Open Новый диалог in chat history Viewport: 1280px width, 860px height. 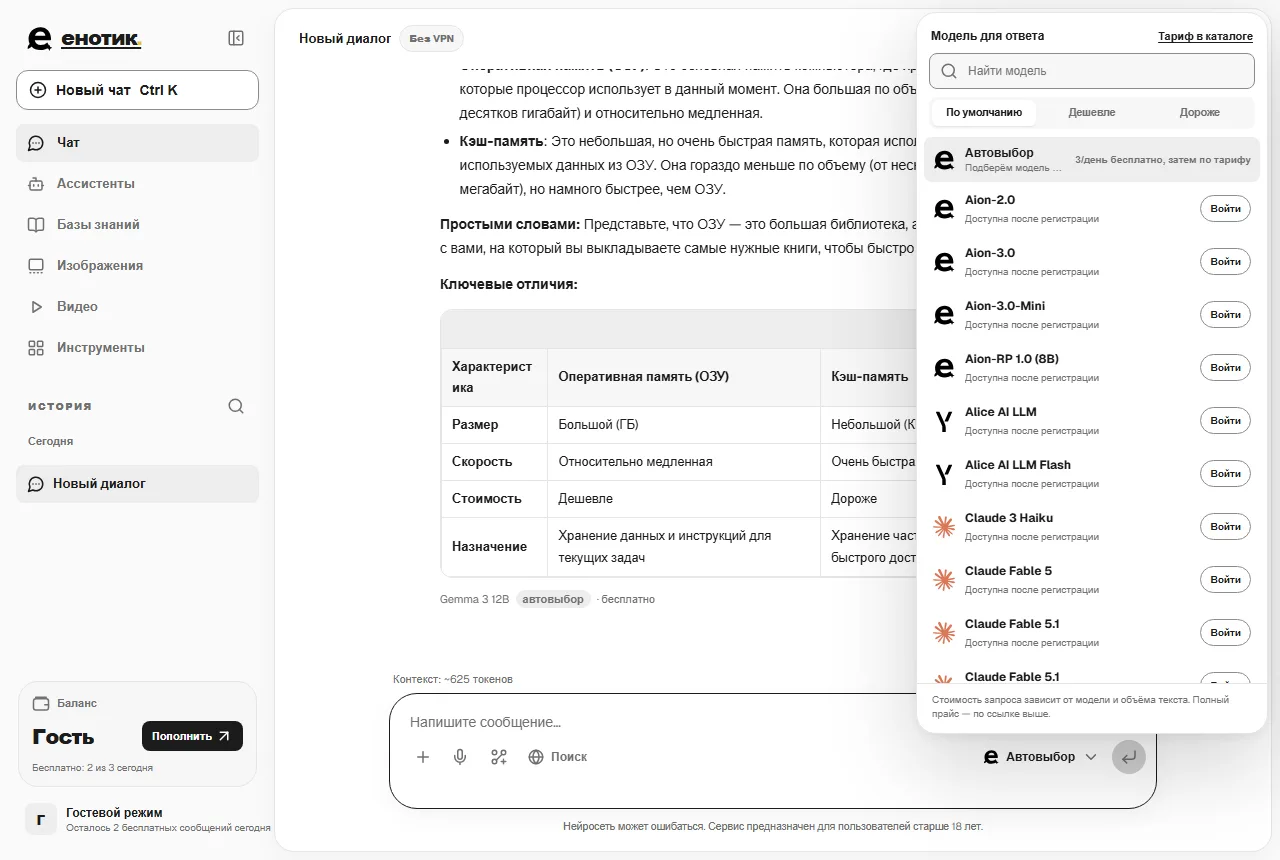(x=137, y=484)
